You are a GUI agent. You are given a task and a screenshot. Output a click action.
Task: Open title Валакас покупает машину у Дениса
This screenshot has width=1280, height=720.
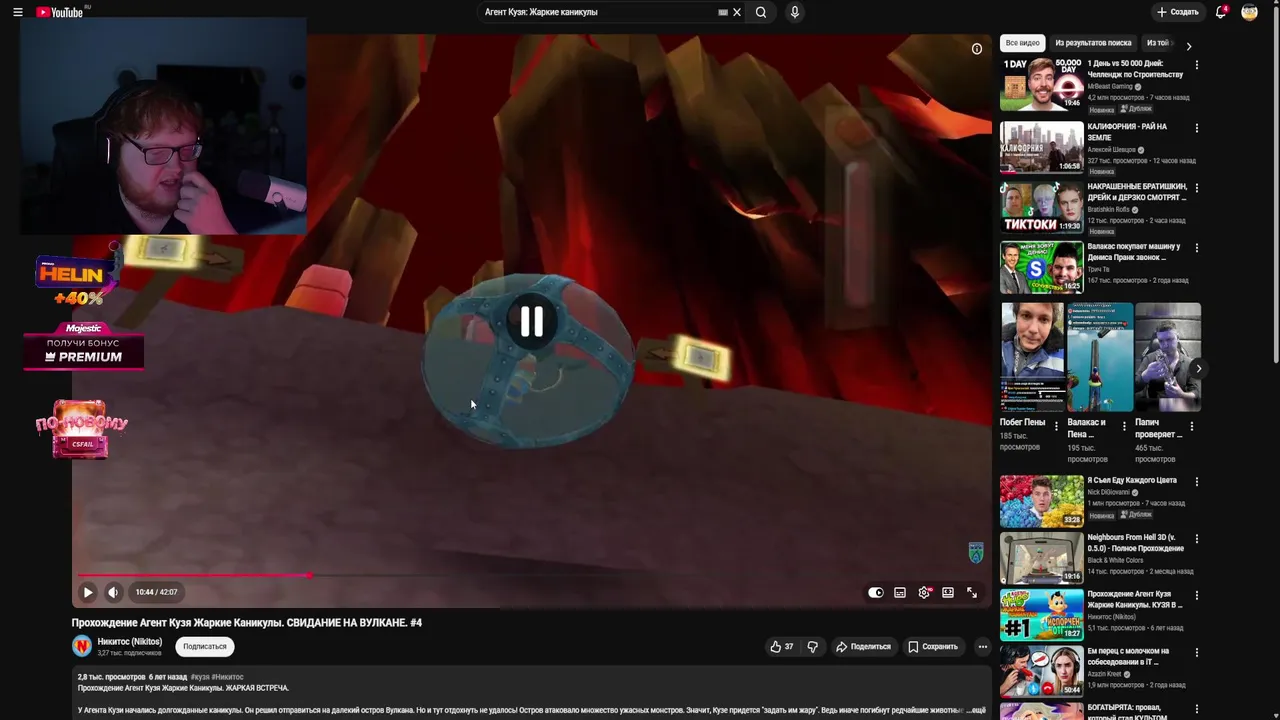tap(1134, 251)
